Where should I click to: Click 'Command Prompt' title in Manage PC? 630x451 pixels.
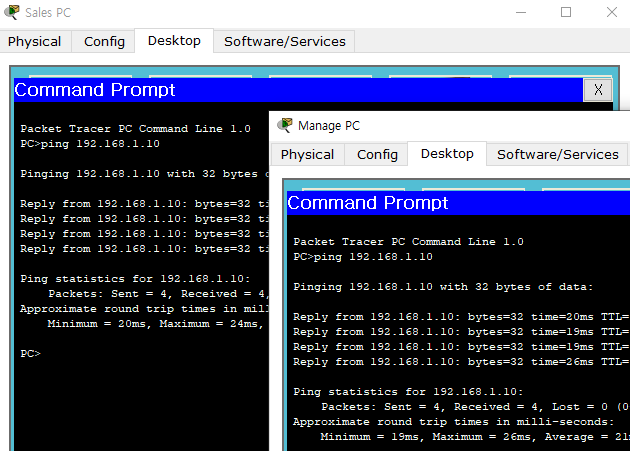pos(368,203)
